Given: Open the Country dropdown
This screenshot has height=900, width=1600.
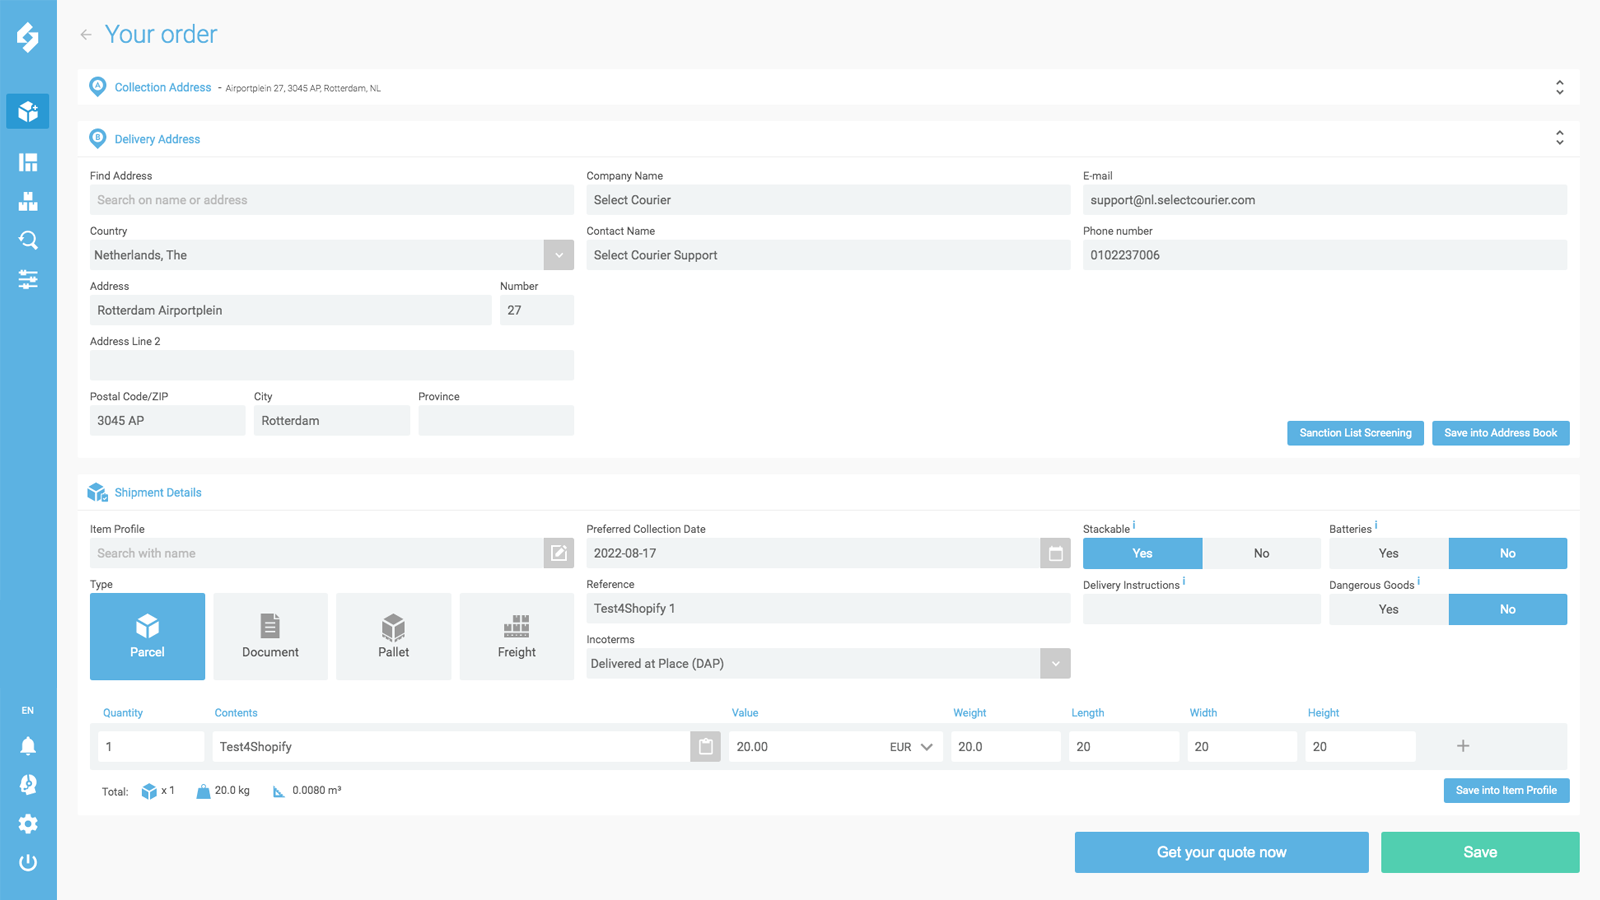Looking at the screenshot, I should 558,255.
